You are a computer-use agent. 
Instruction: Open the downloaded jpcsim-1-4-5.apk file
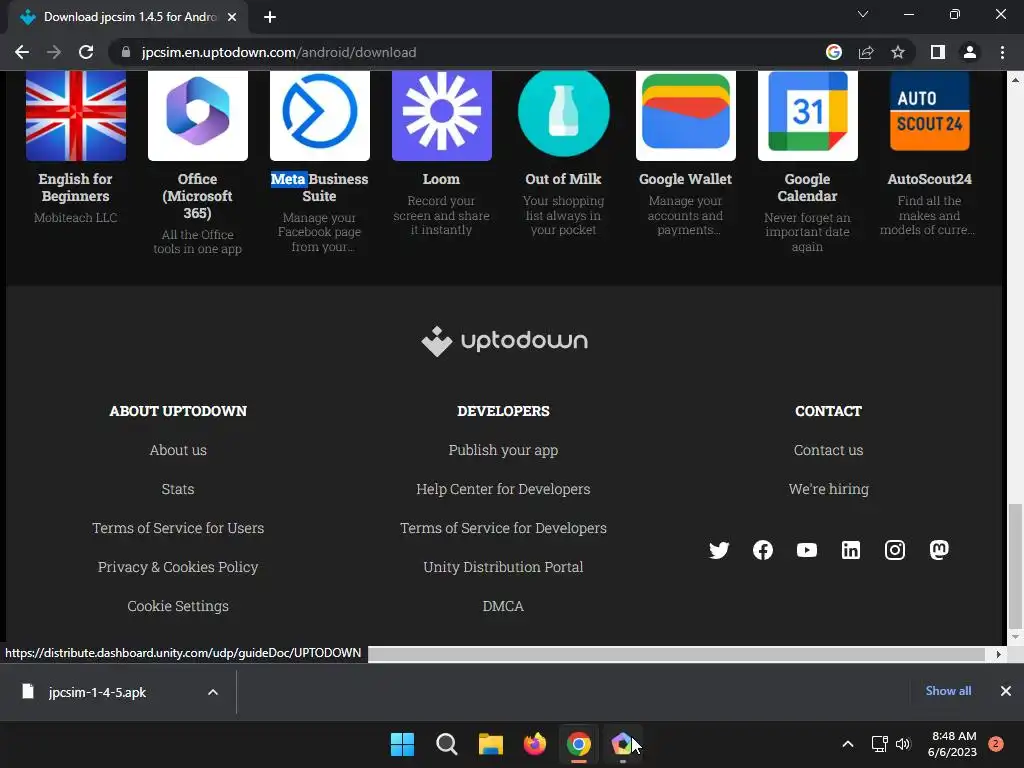click(x=97, y=692)
